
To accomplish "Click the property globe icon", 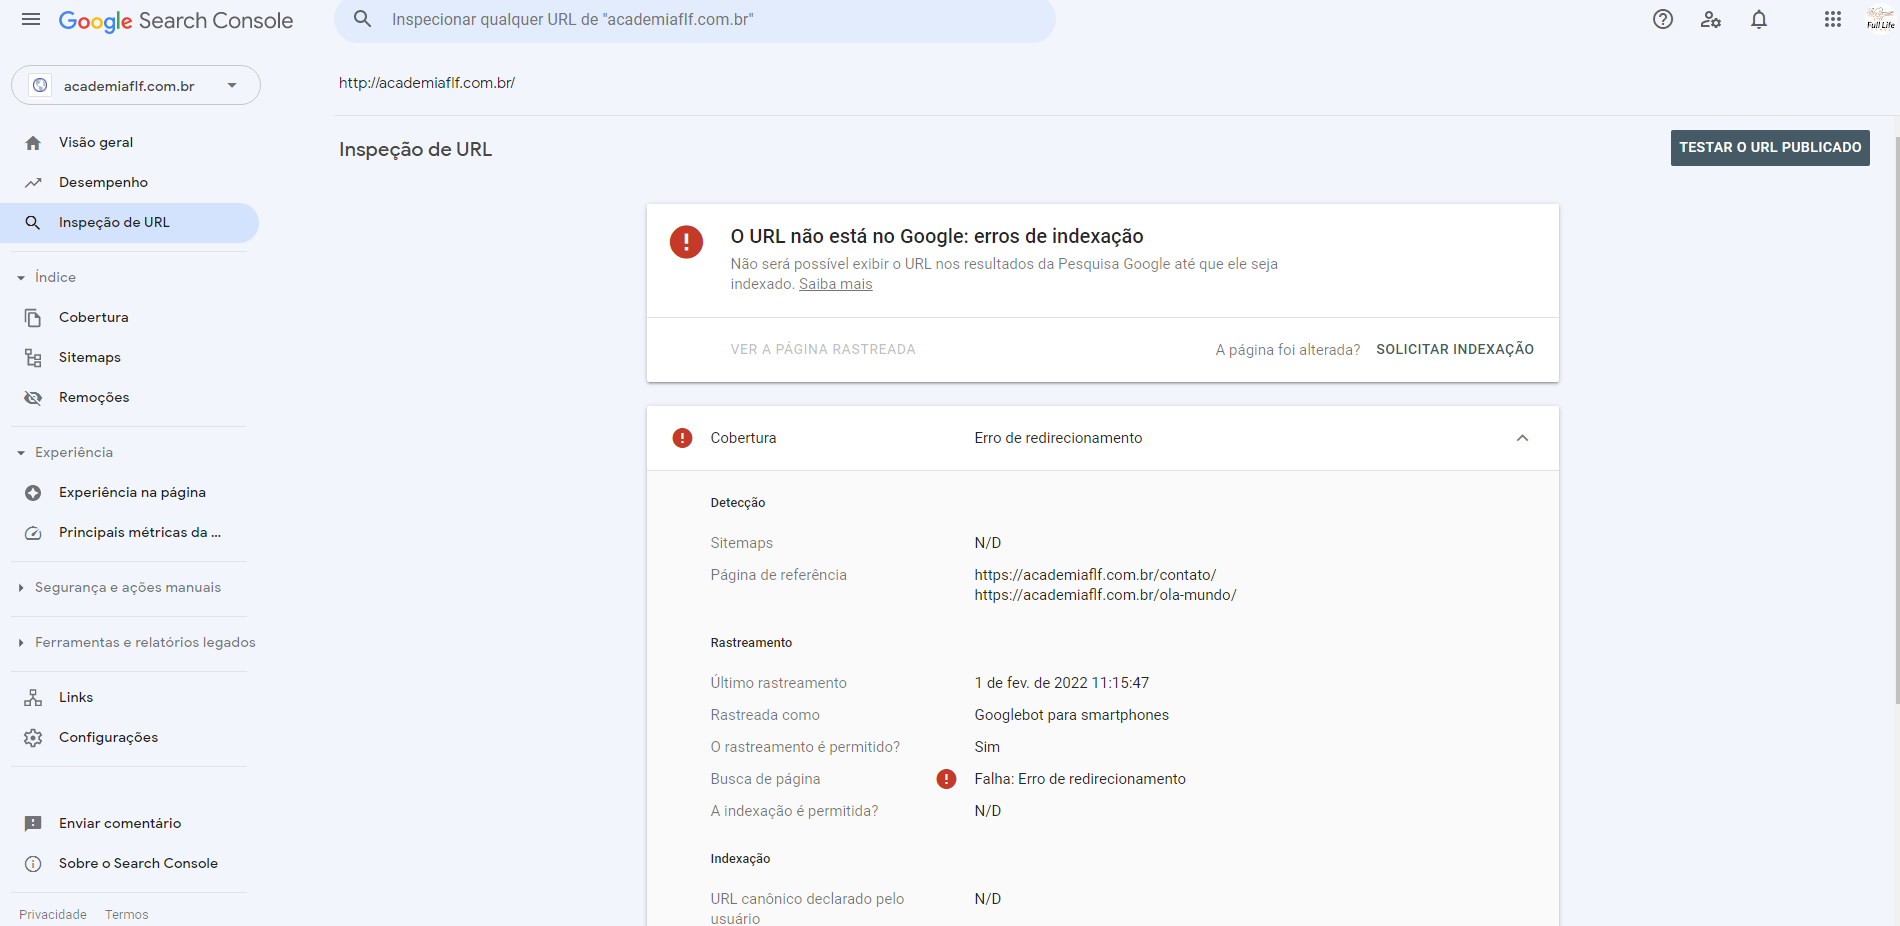I will point(40,86).
